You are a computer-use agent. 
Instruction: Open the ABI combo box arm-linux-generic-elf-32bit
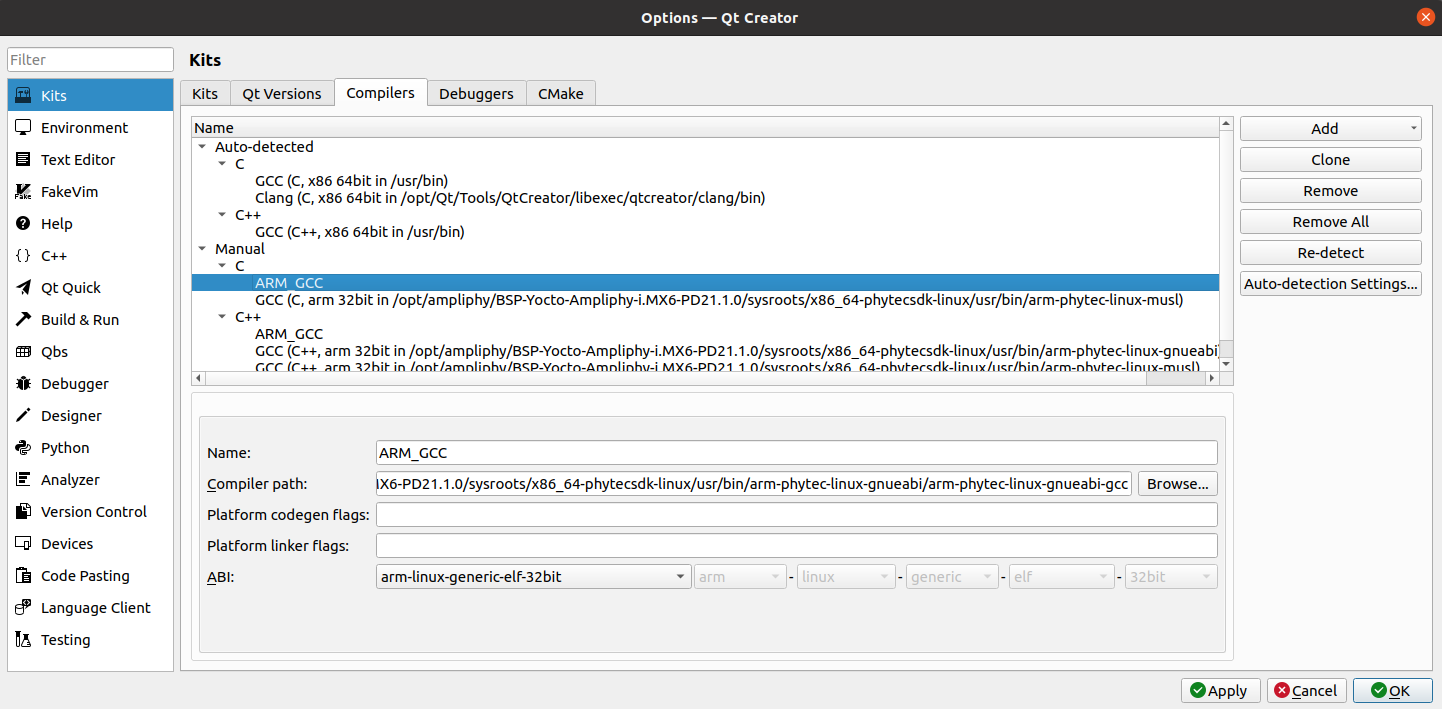pos(534,577)
